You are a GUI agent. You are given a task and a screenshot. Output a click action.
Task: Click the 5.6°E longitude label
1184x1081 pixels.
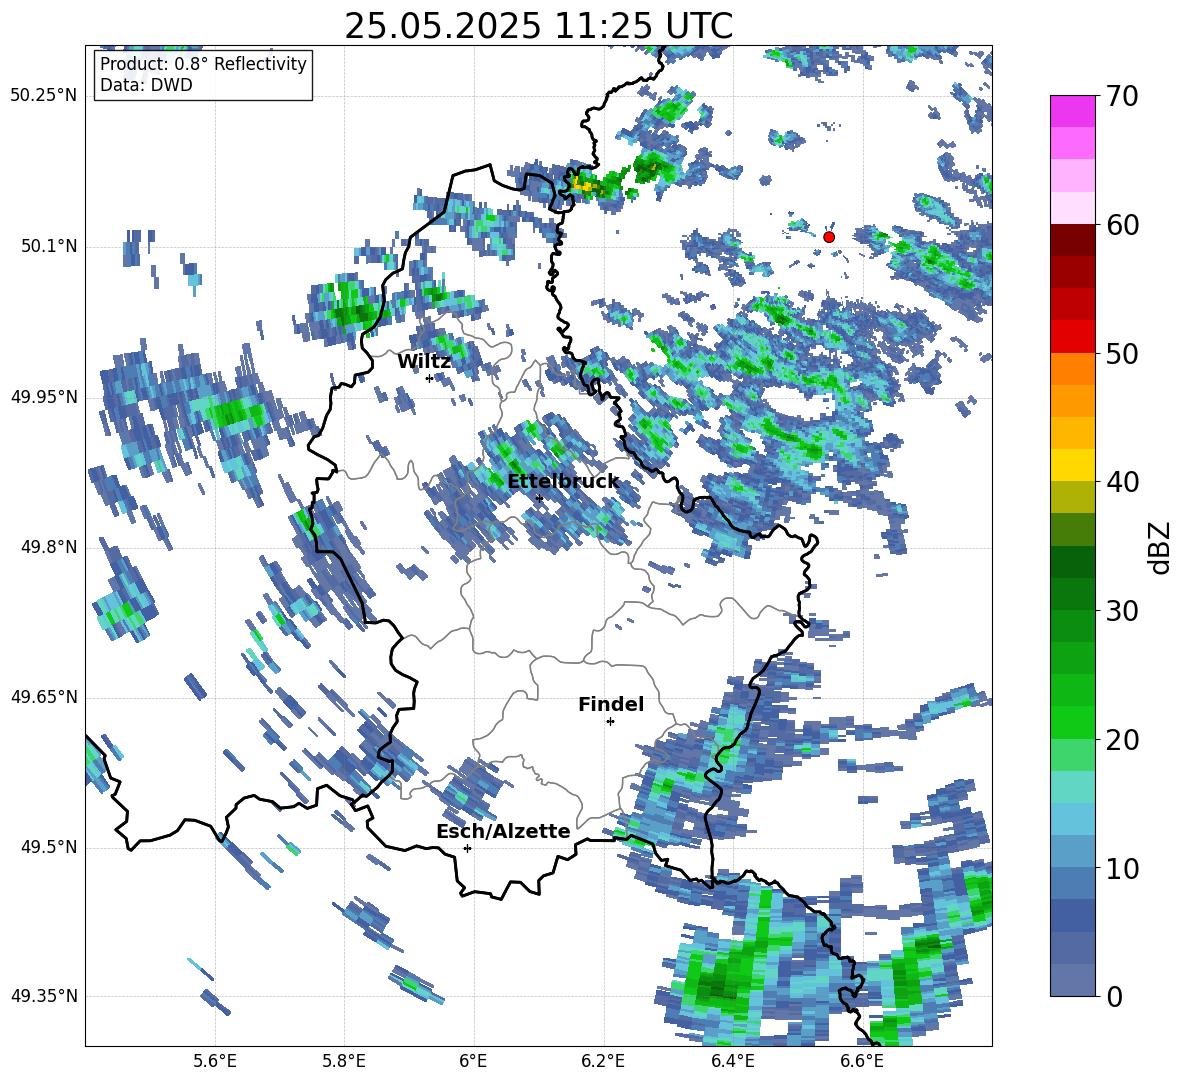215,1061
